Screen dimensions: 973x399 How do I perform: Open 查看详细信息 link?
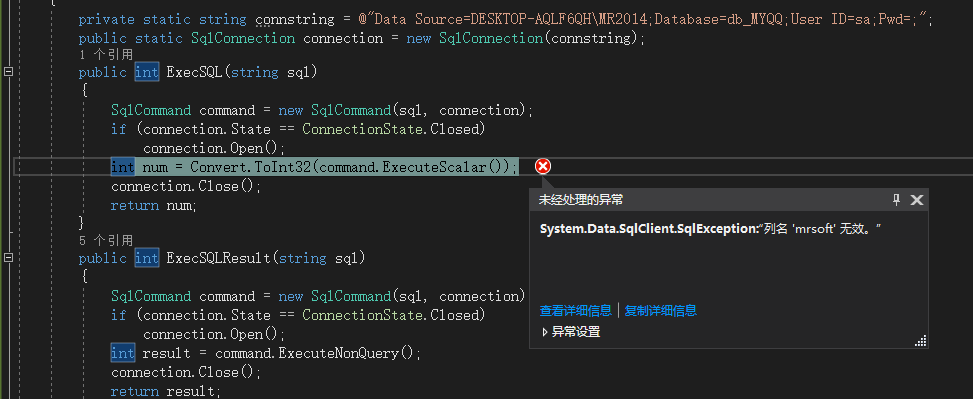[x=575, y=310]
